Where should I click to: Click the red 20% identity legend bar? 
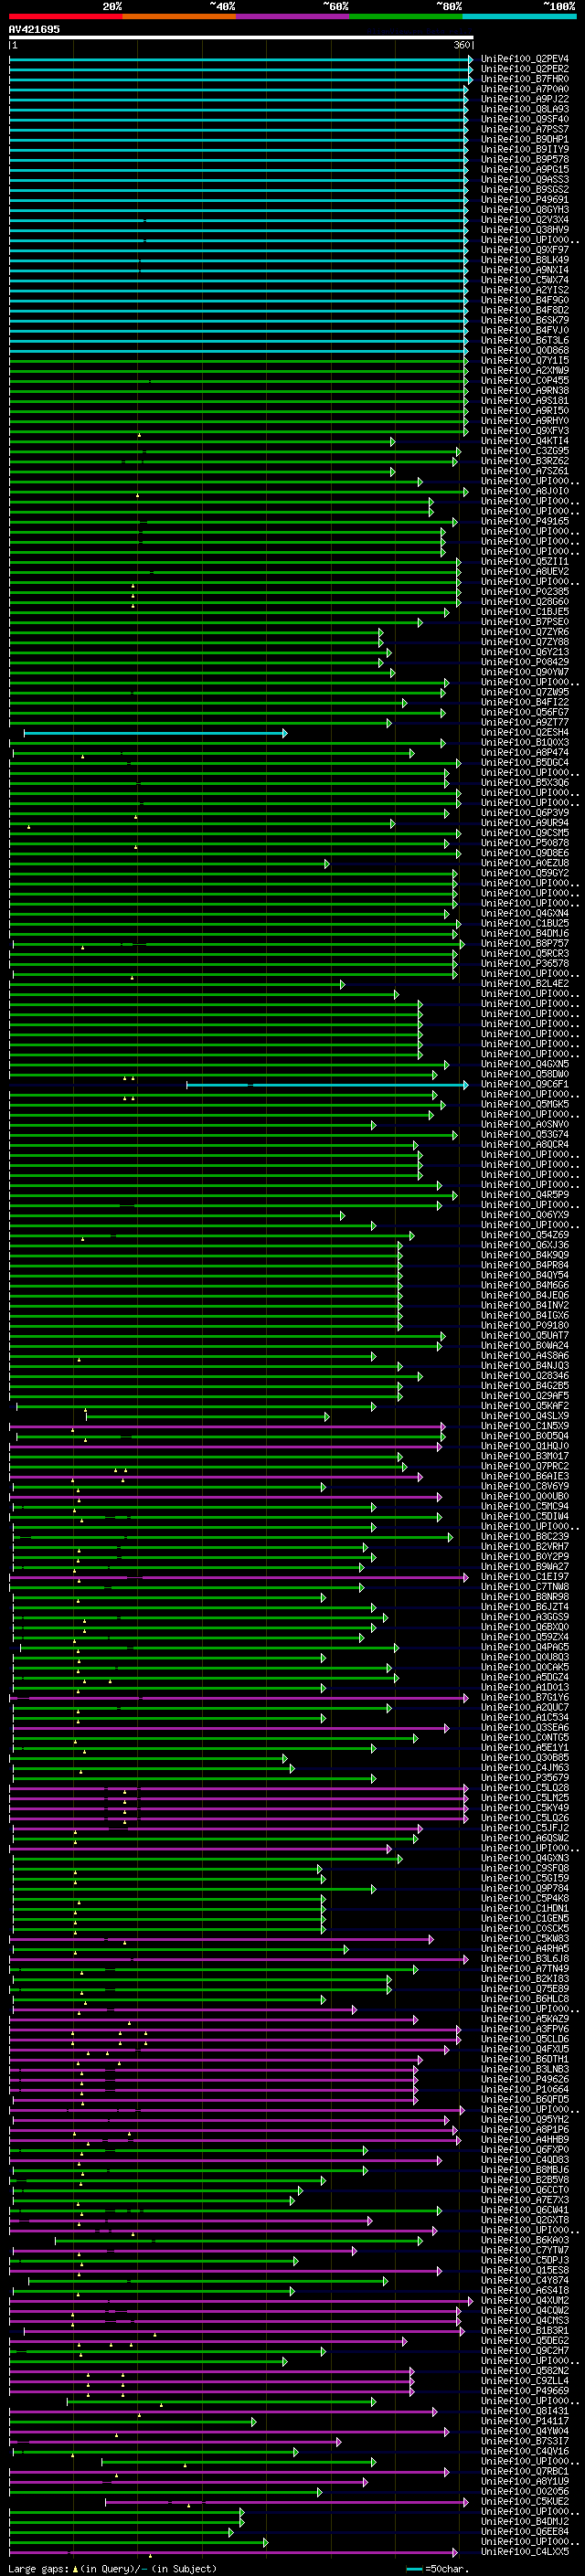pos(65,16)
